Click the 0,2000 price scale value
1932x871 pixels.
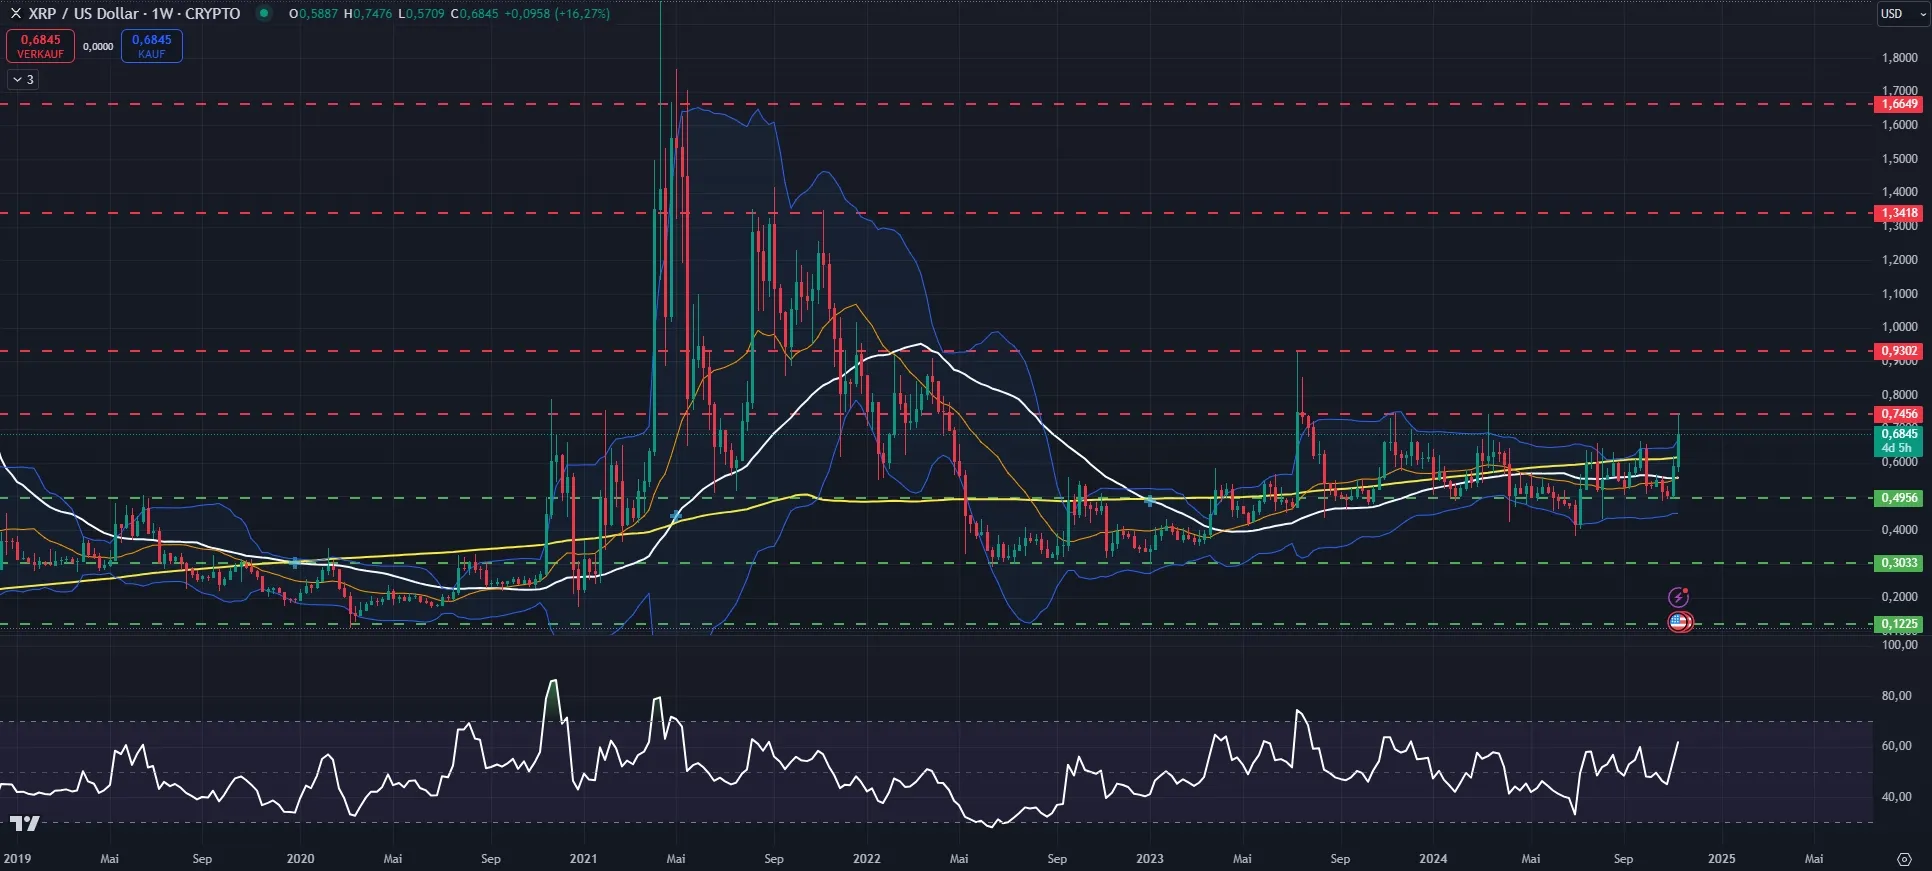(x=1899, y=597)
